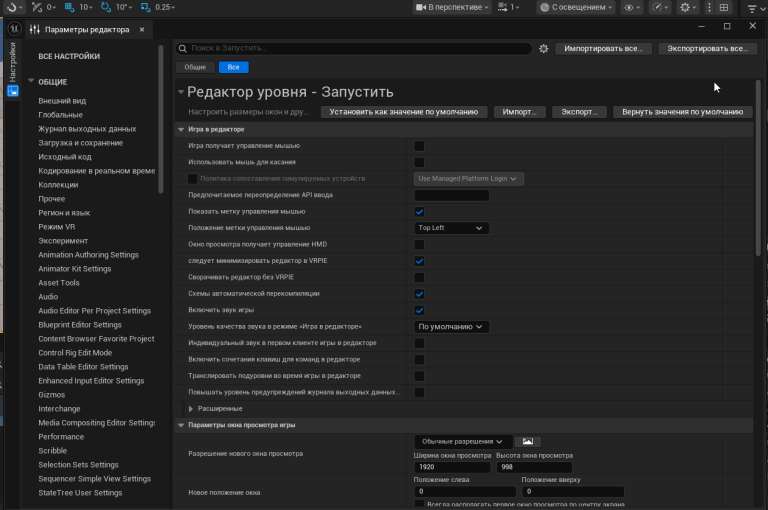
Task: Click Установить как значение по умолчанию
Action: [x=404, y=112]
